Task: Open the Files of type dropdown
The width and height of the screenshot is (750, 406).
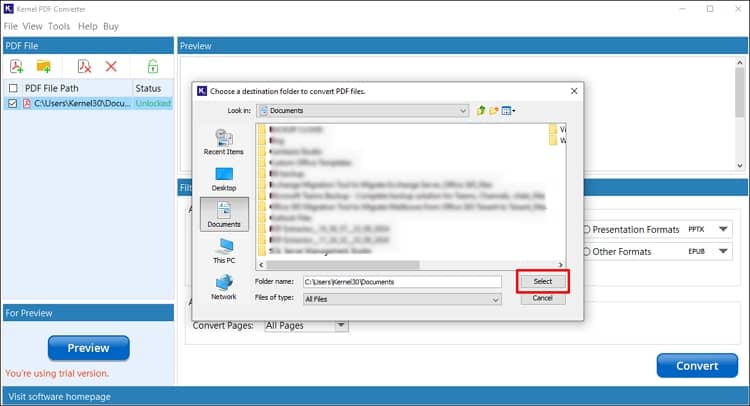Action: click(x=402, y=299)
